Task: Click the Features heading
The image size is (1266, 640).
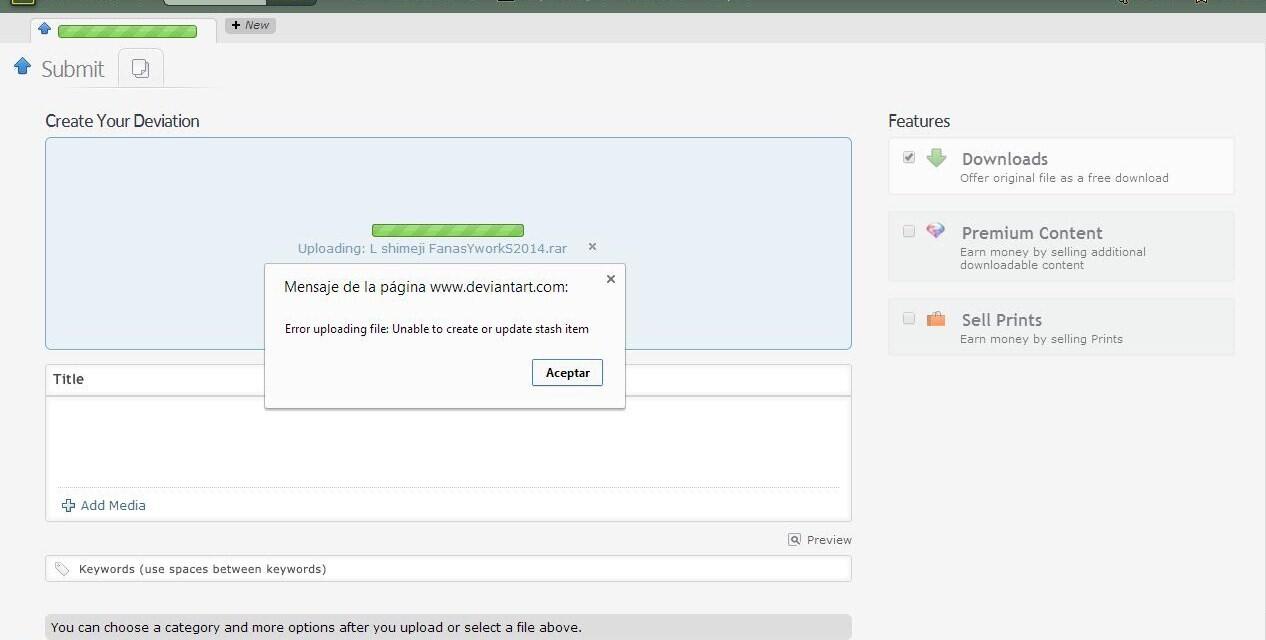Action: (919, 121)
